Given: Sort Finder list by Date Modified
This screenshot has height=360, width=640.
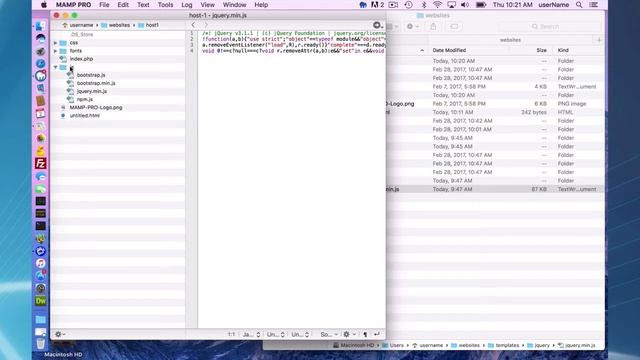Looking at the screenshot, I should pos(449,50).
